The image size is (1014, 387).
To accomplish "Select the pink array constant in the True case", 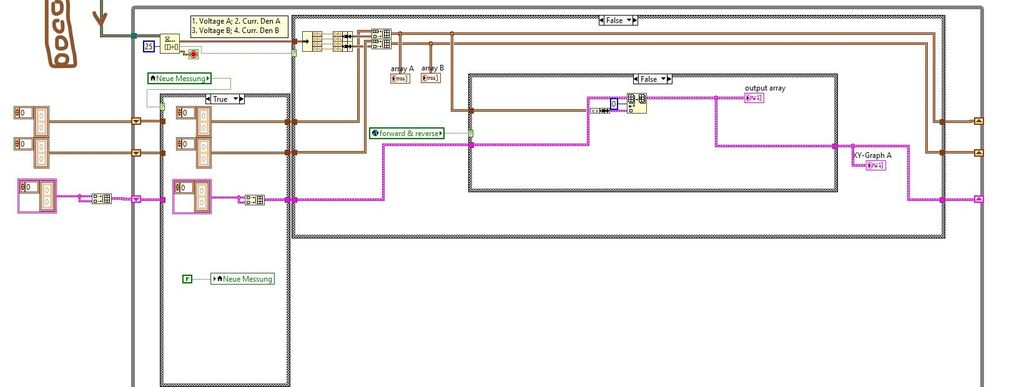I will (x=192, y=196).
